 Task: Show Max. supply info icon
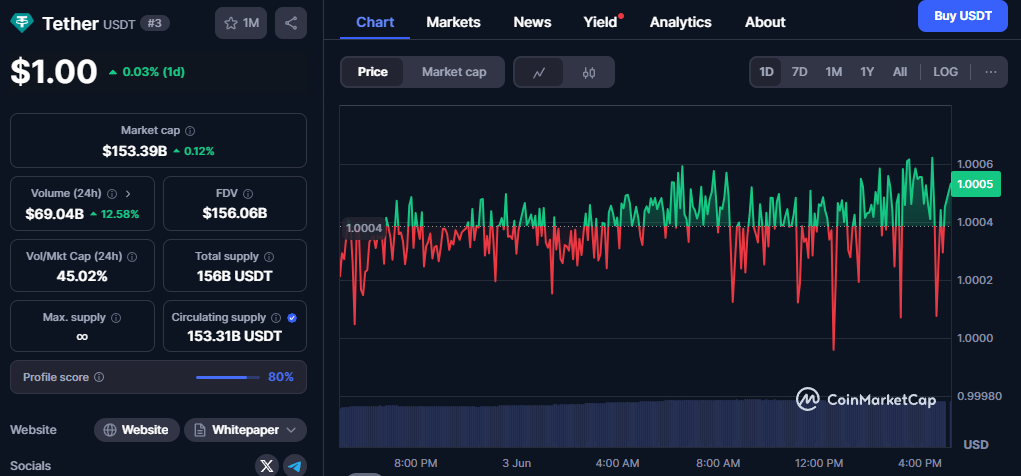[116, 318]
